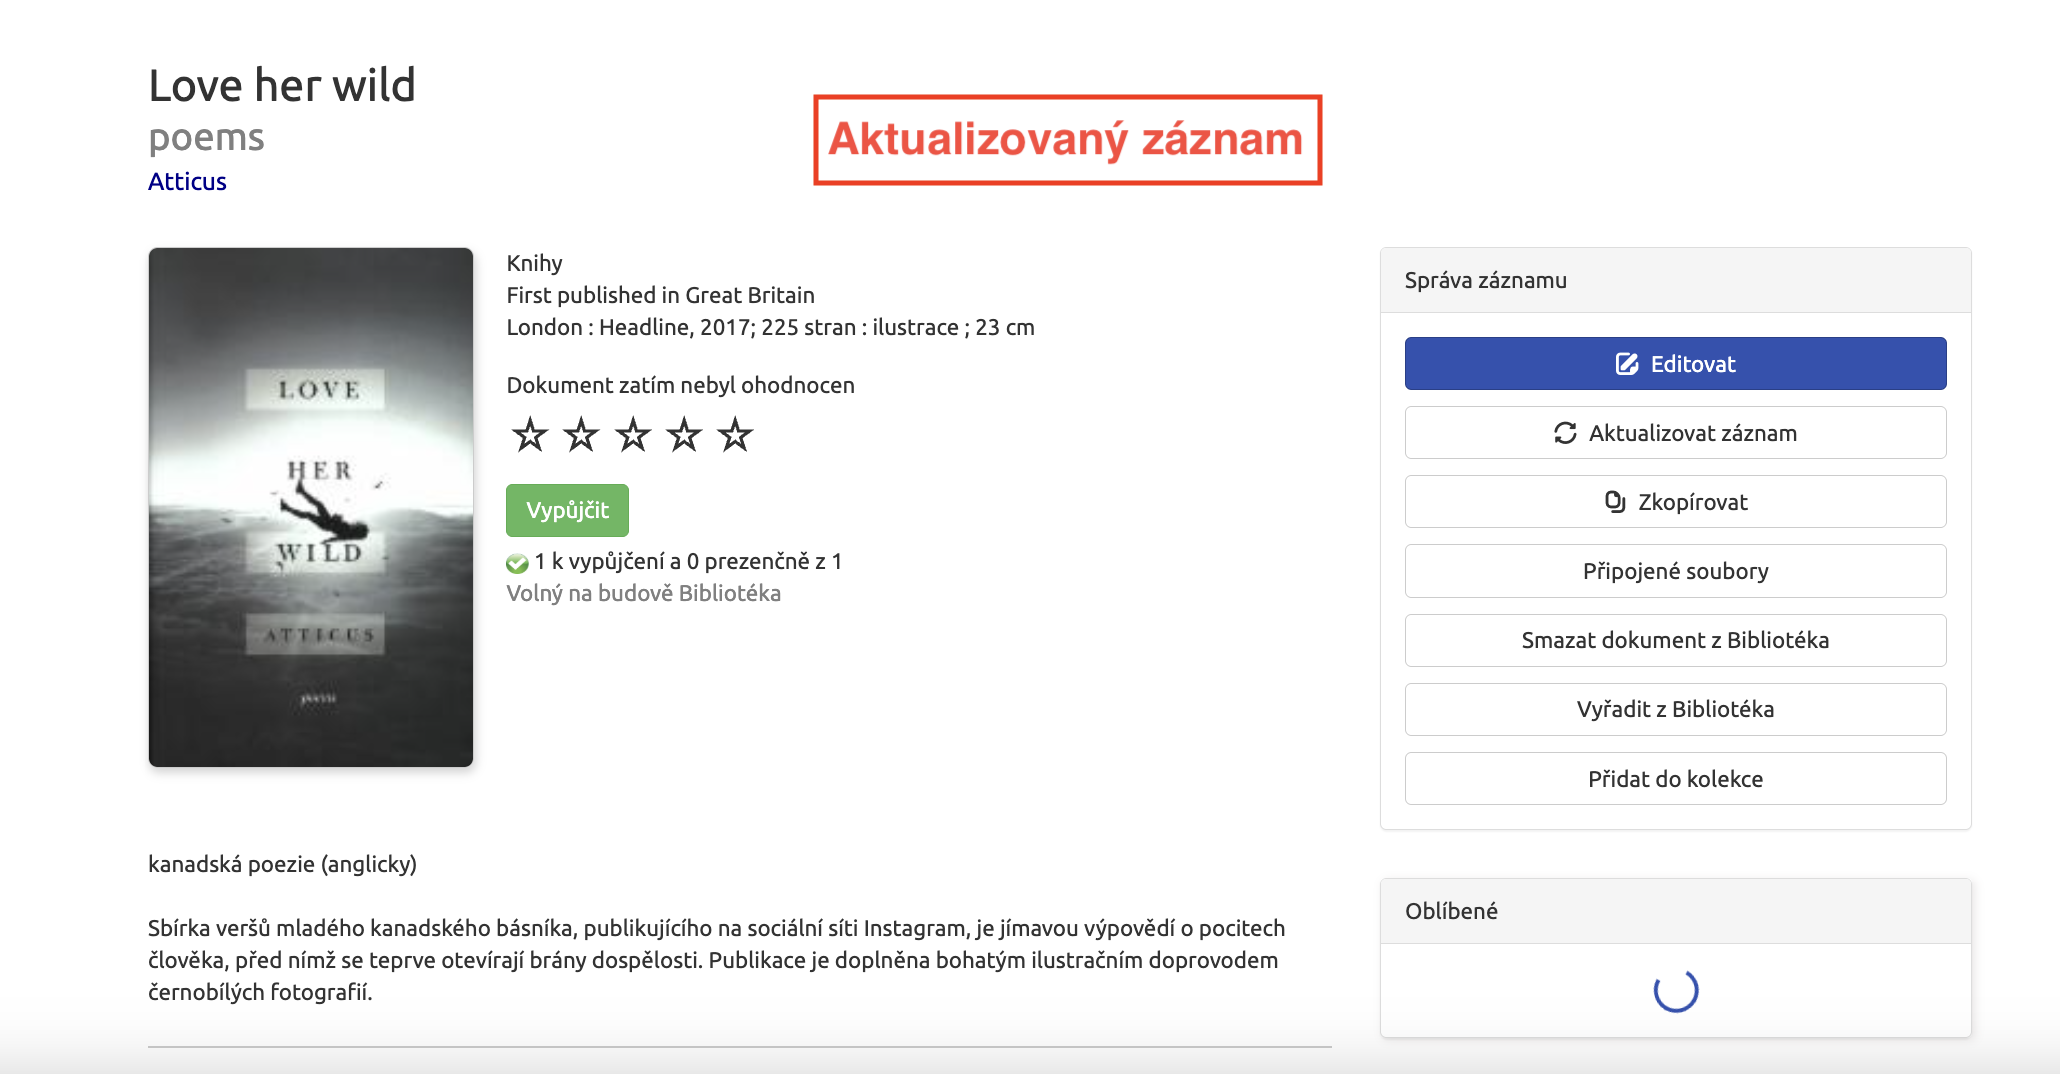Click 'First published in Great Britain' text
The height and width of the screenshot is (1074, 2060).
click(x=660, y=295)
